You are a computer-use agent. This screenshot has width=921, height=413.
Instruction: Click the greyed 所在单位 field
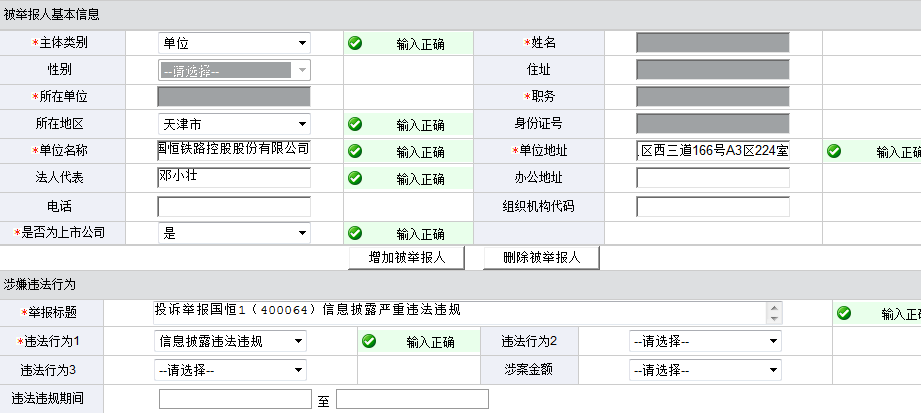click(x=234, y=96)
